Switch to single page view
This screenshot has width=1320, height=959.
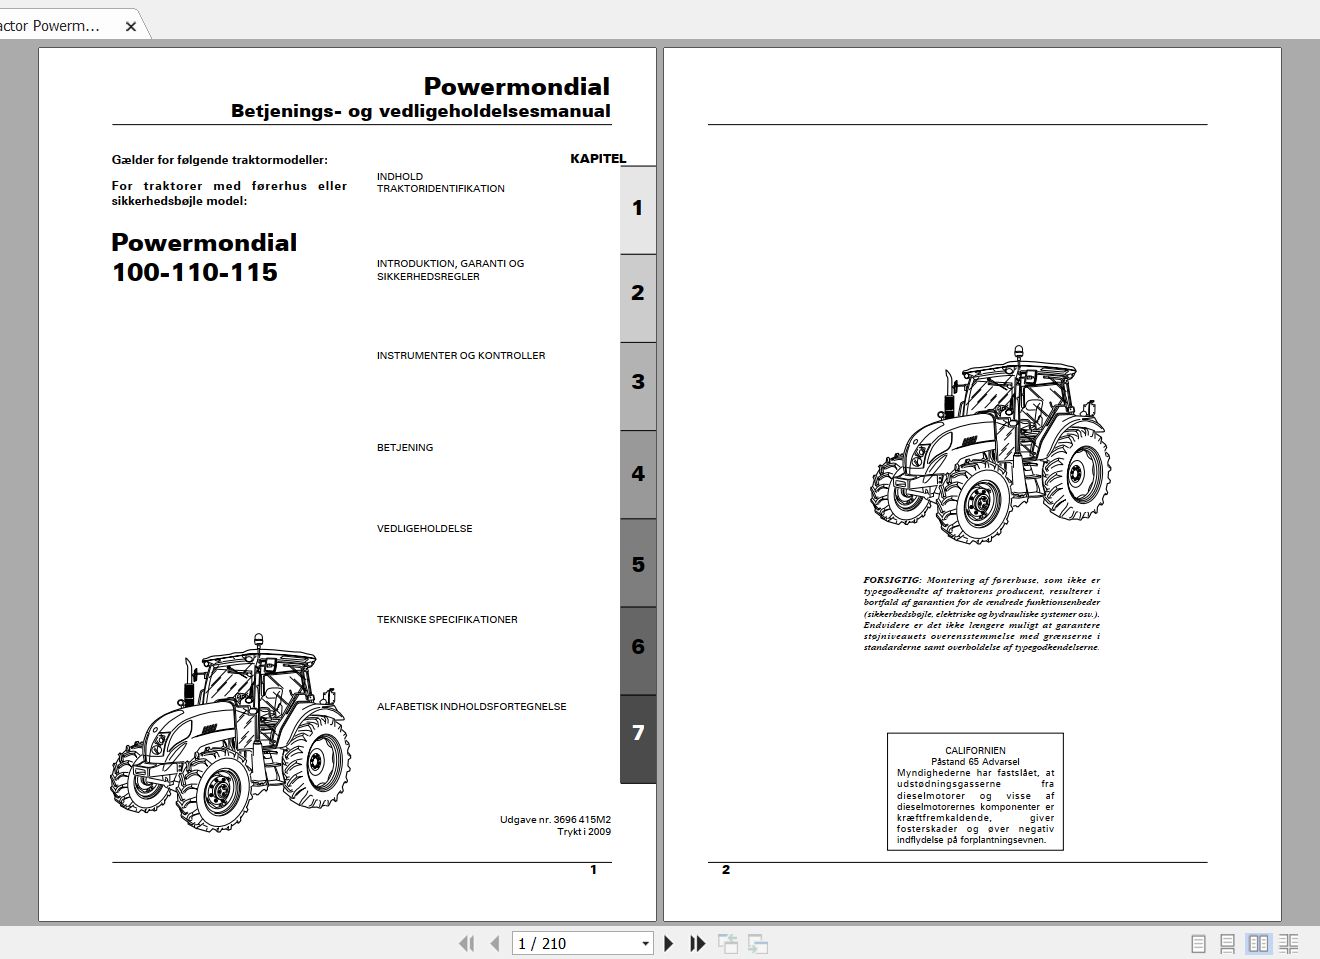(1198, 943)
